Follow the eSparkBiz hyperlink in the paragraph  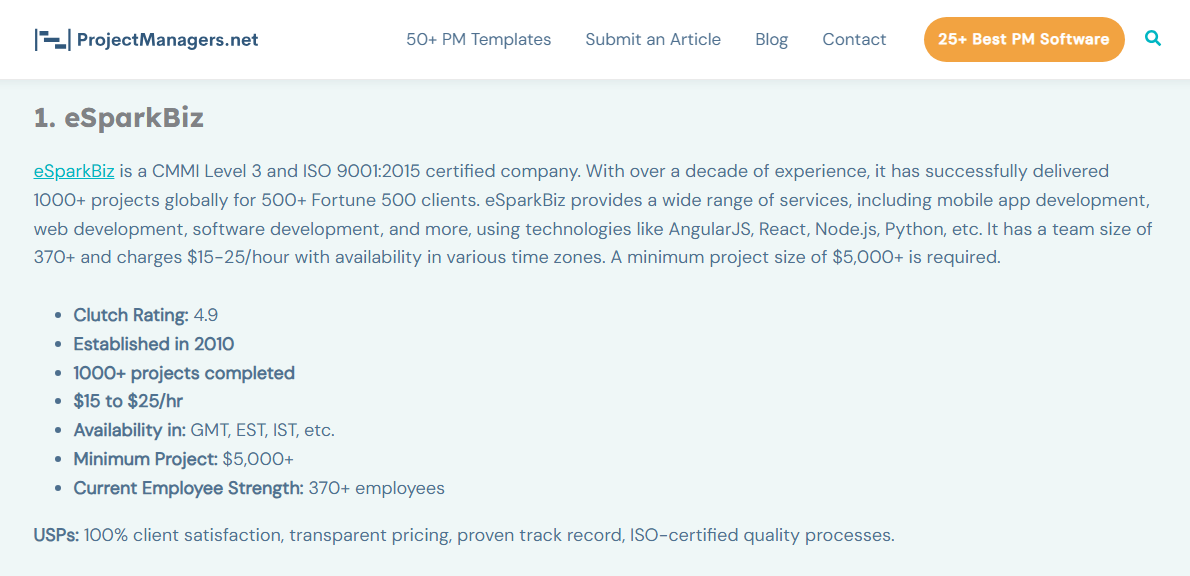pyautogui.click(x=74, y=171)
